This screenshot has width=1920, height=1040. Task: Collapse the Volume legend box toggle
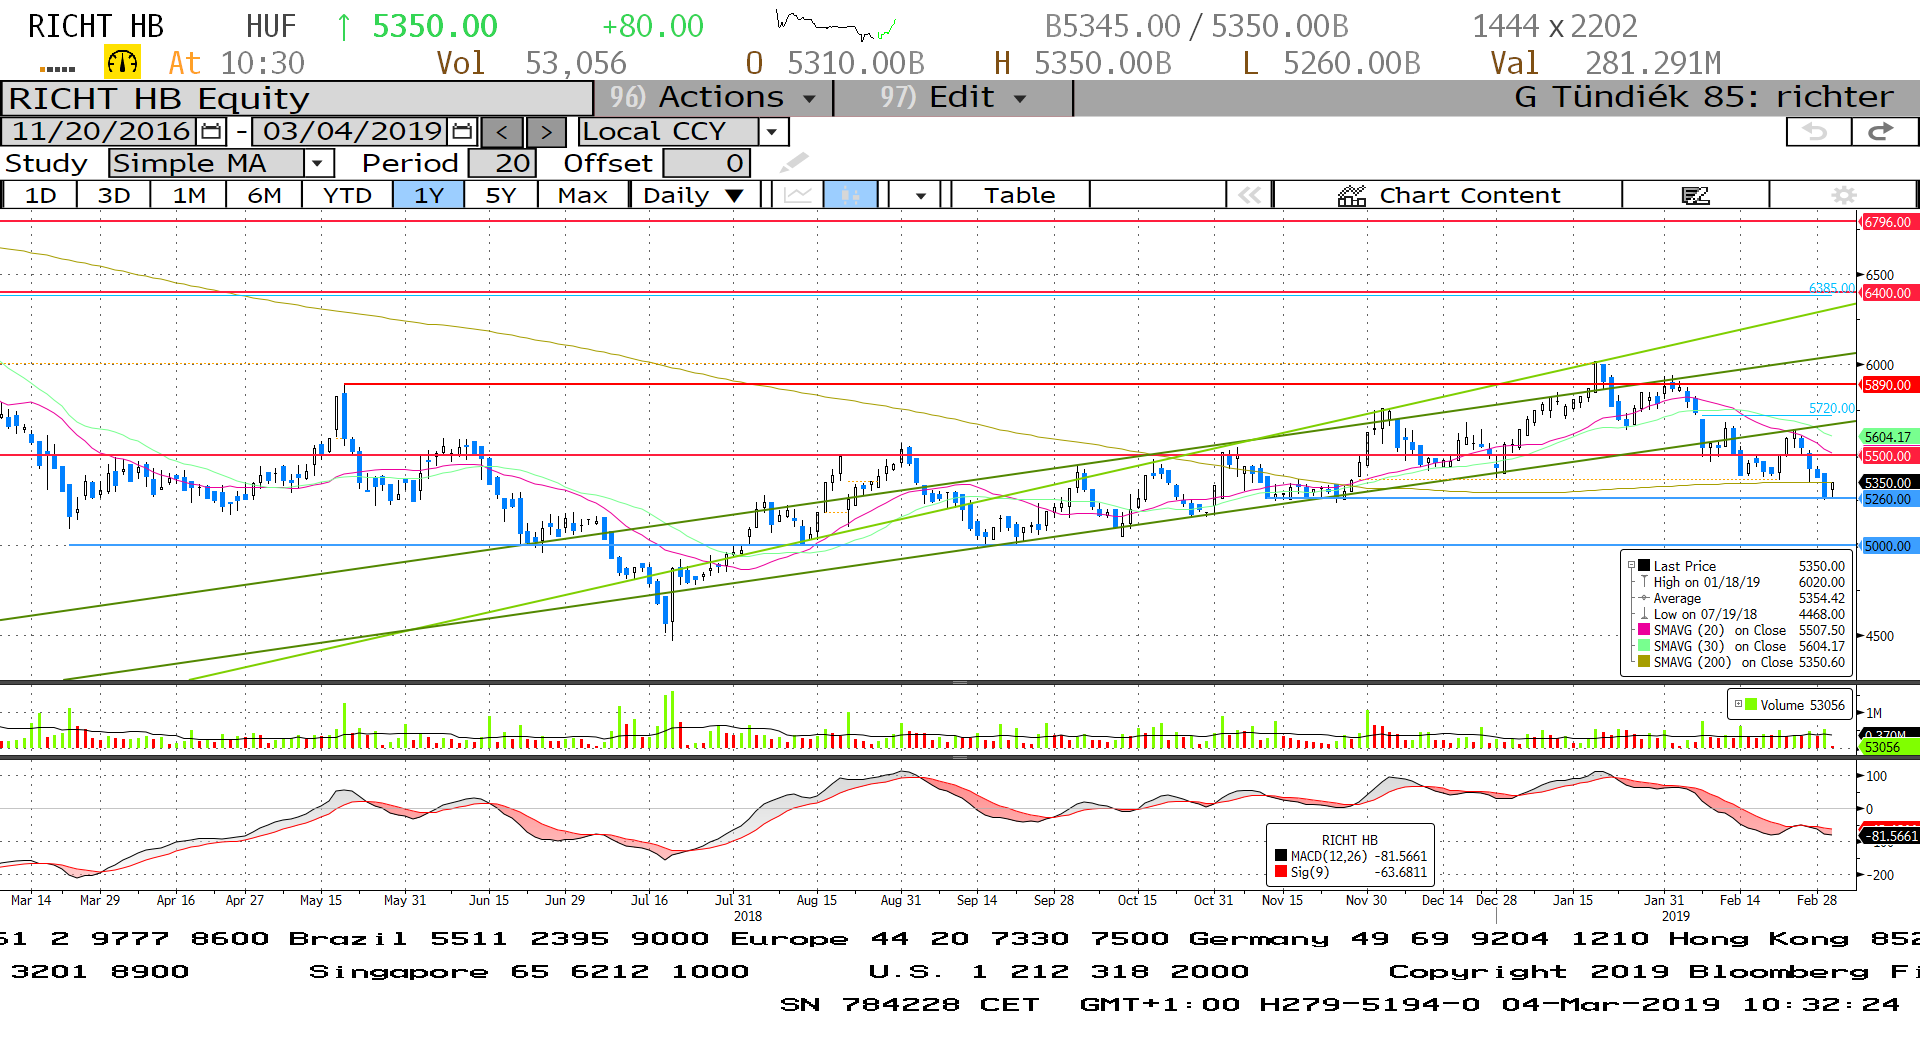pyautogui.click(x=1738, y=704)
